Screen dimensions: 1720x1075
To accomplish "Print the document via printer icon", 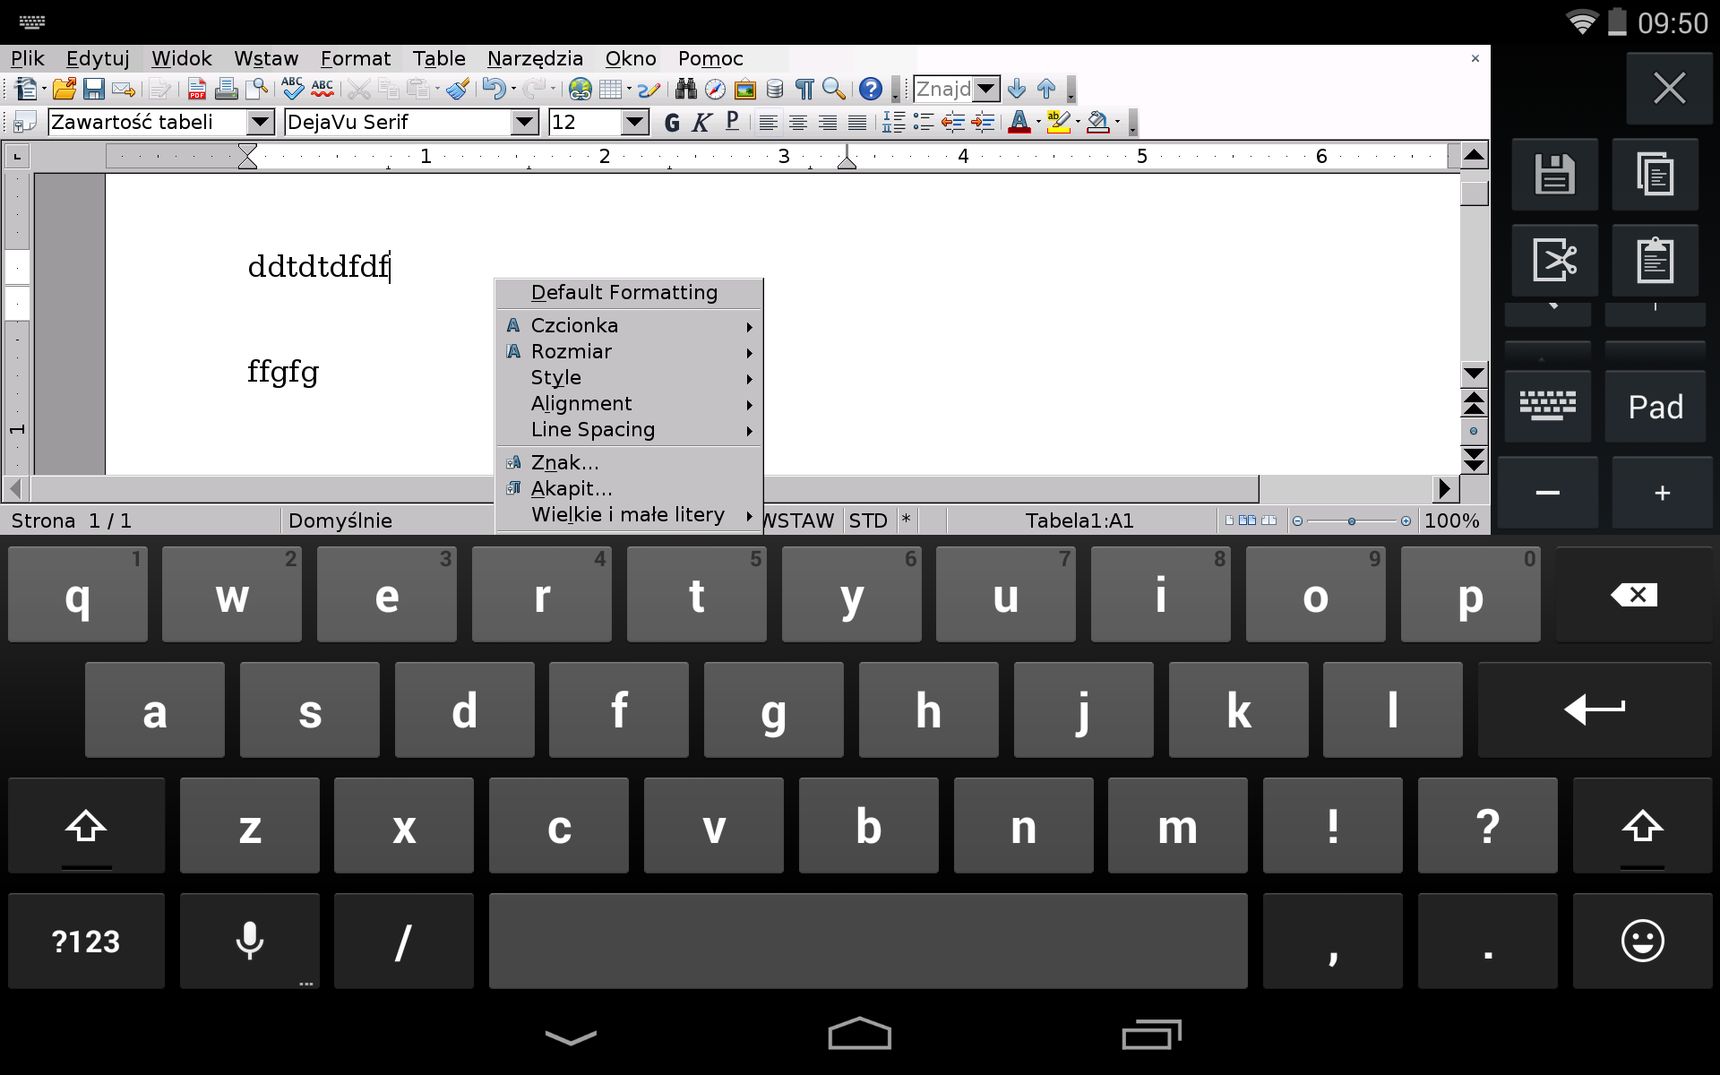I will (x=227, y=89).
